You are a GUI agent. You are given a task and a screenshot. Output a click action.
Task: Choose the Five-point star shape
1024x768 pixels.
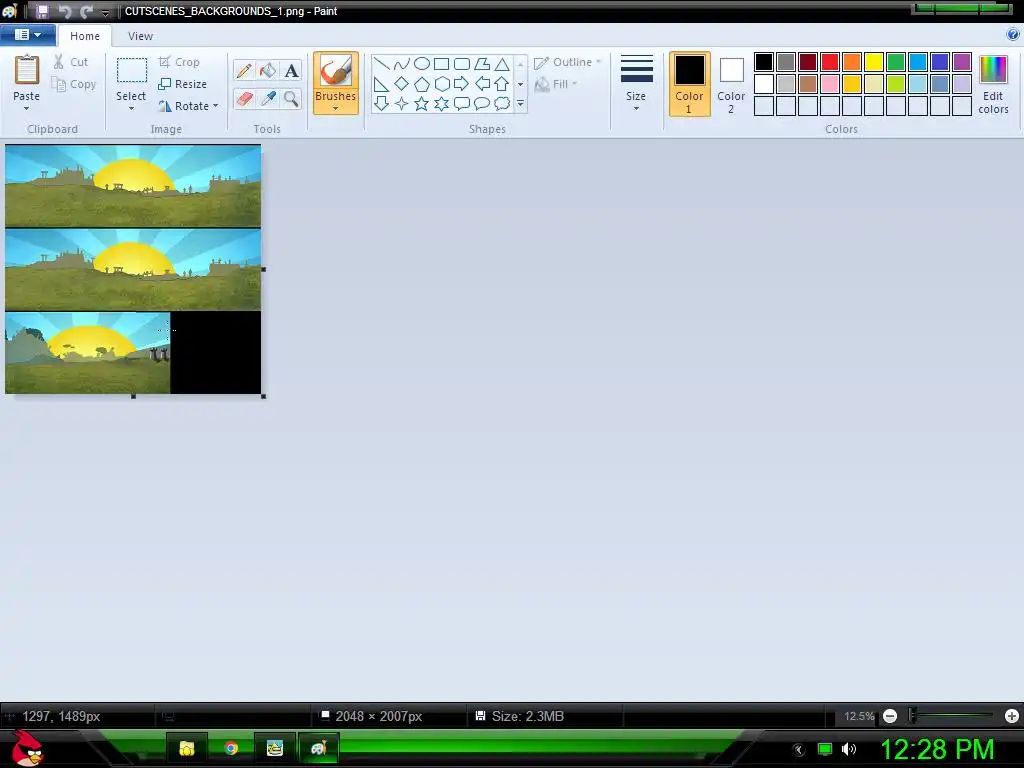(x=422, y=103)
